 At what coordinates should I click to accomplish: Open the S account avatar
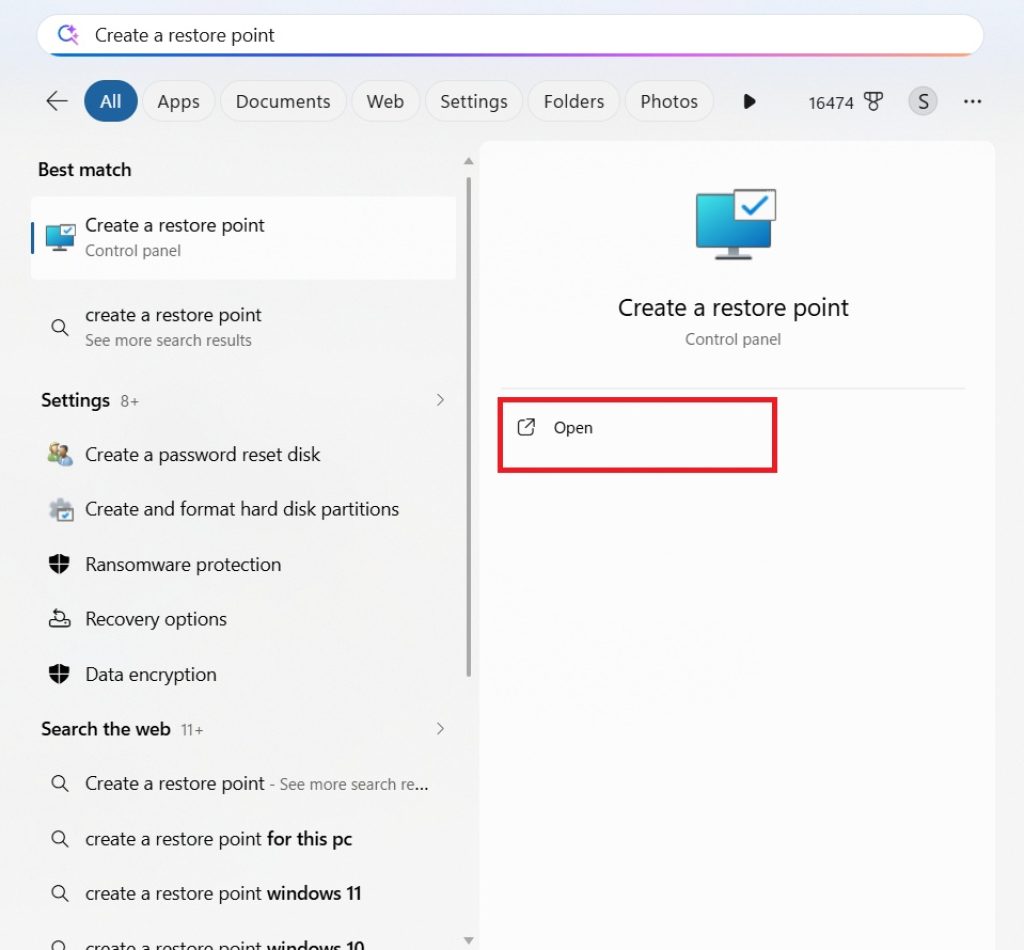tap(923, 101)
